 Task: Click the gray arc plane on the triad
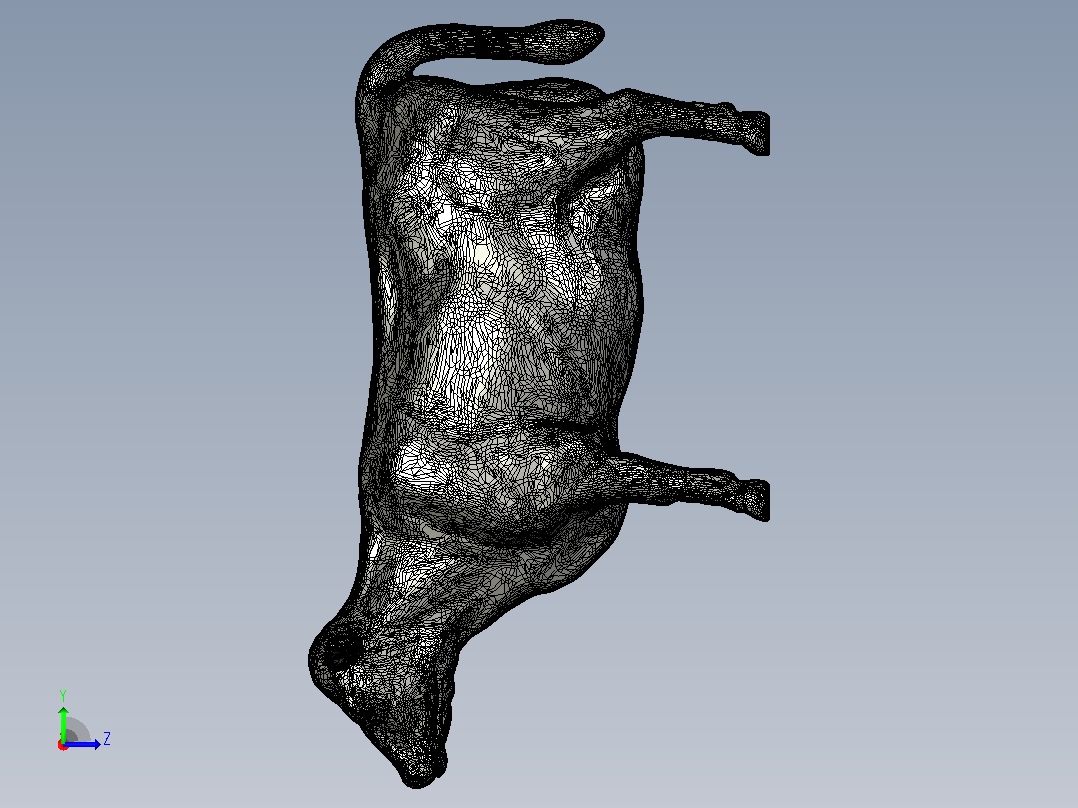[x=77, y=731]
